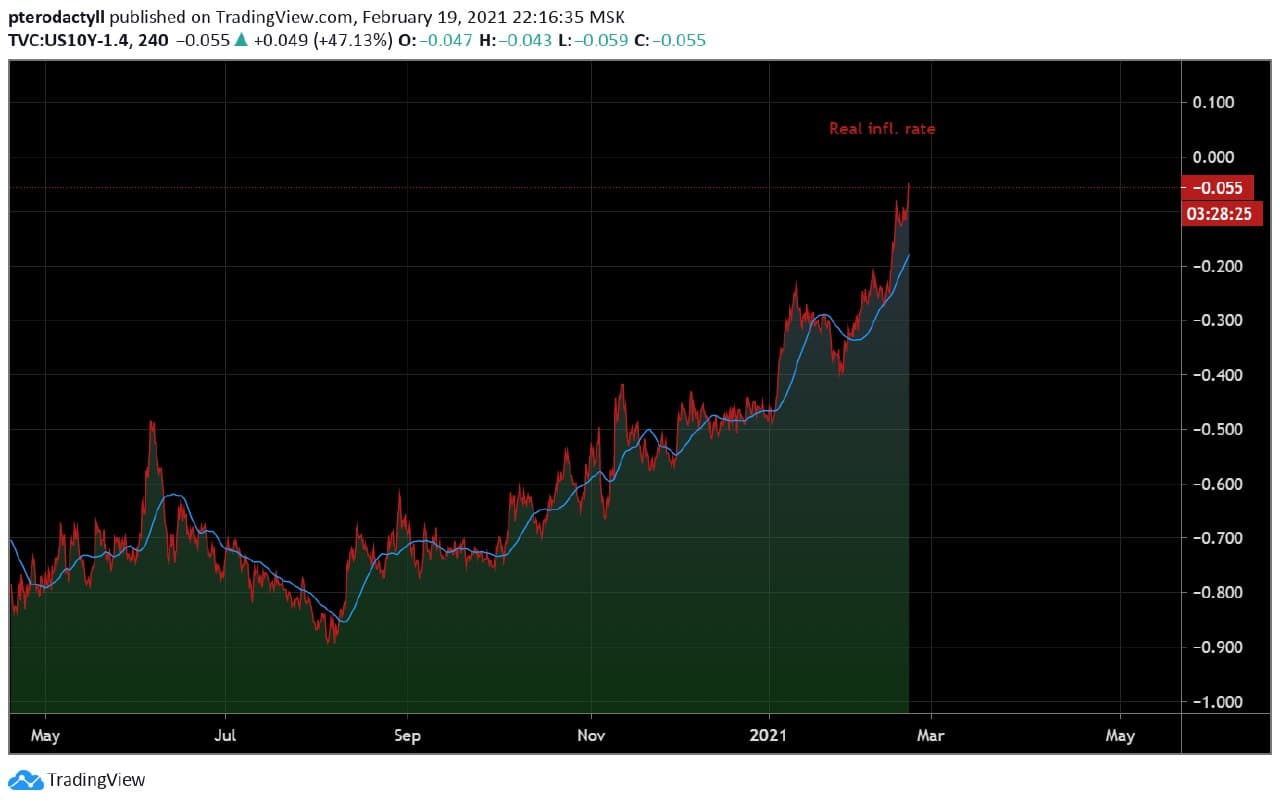Click the 2021 label on time axis

(x=770, y=736)
